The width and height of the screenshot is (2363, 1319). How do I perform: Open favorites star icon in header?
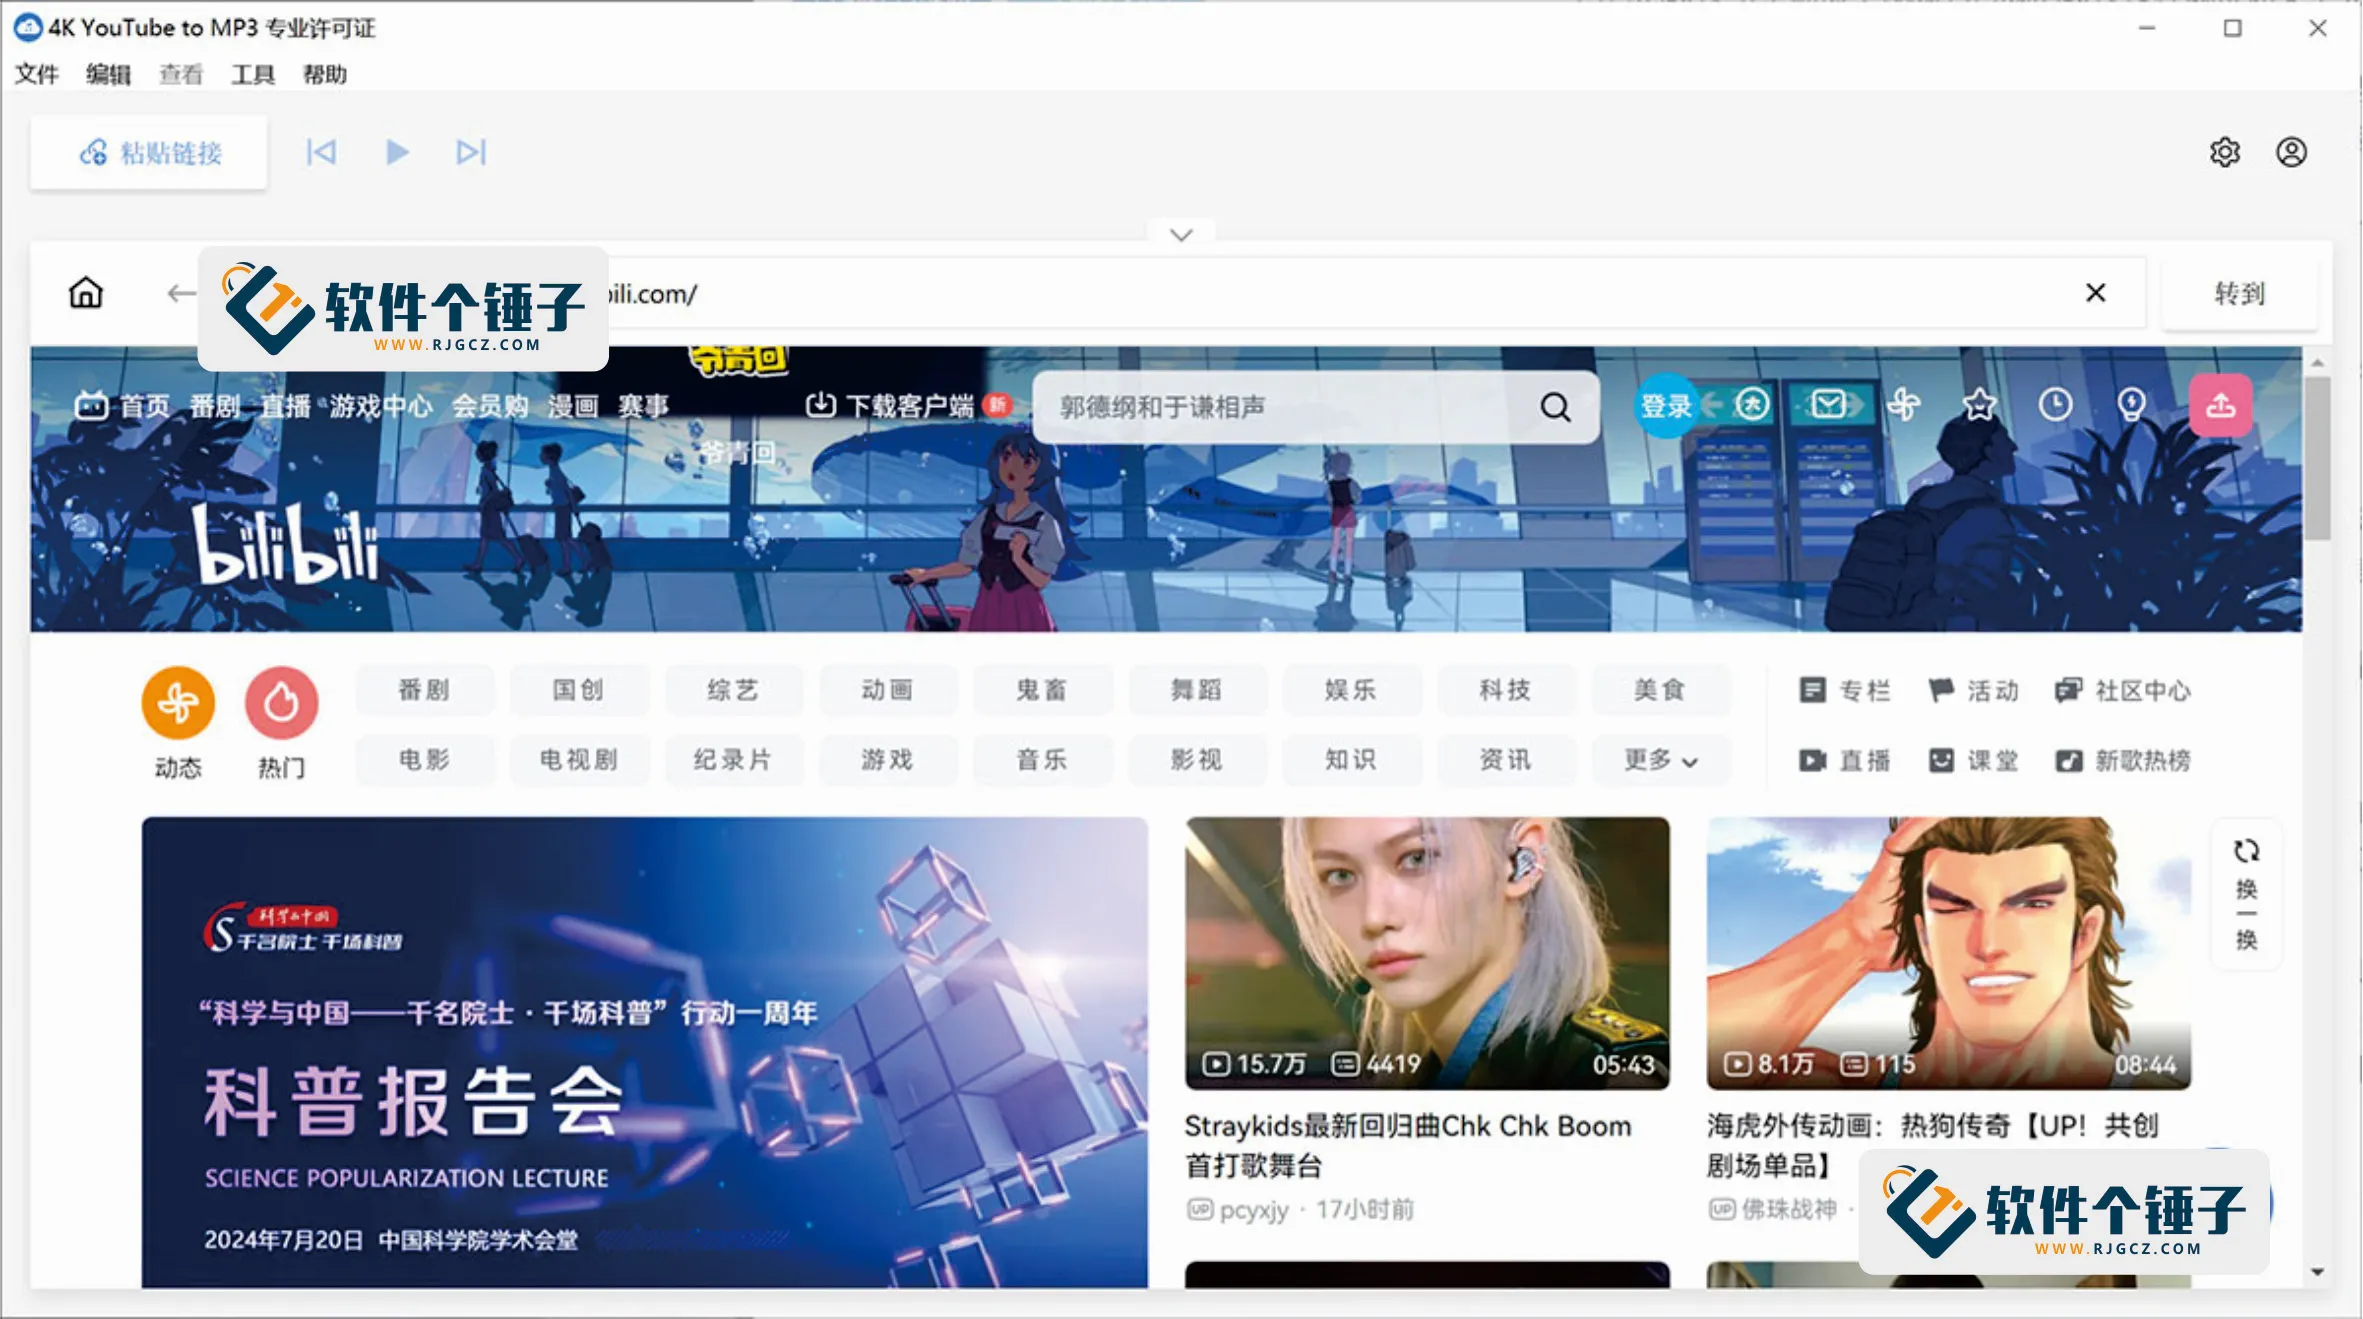tap(1979, 404)
